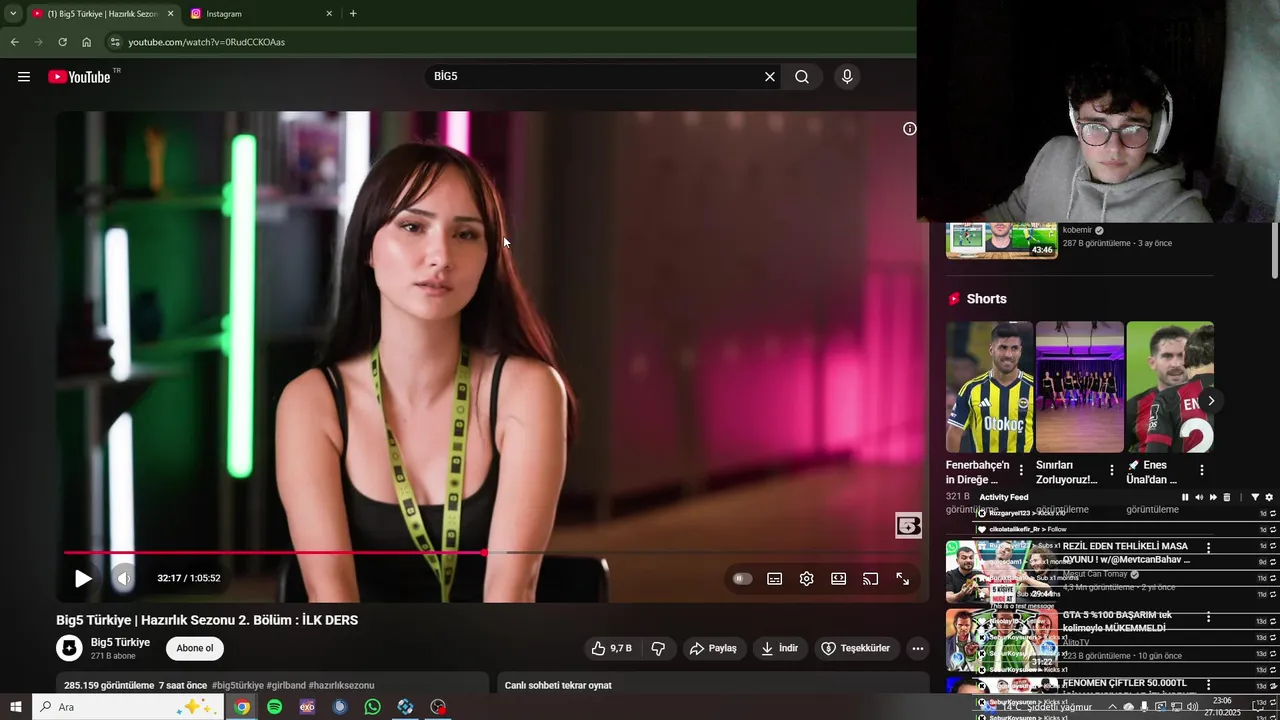Open options for Fenerbahçe'n in Direğe short
The image size is (1280, 720).
(1021, 470)
